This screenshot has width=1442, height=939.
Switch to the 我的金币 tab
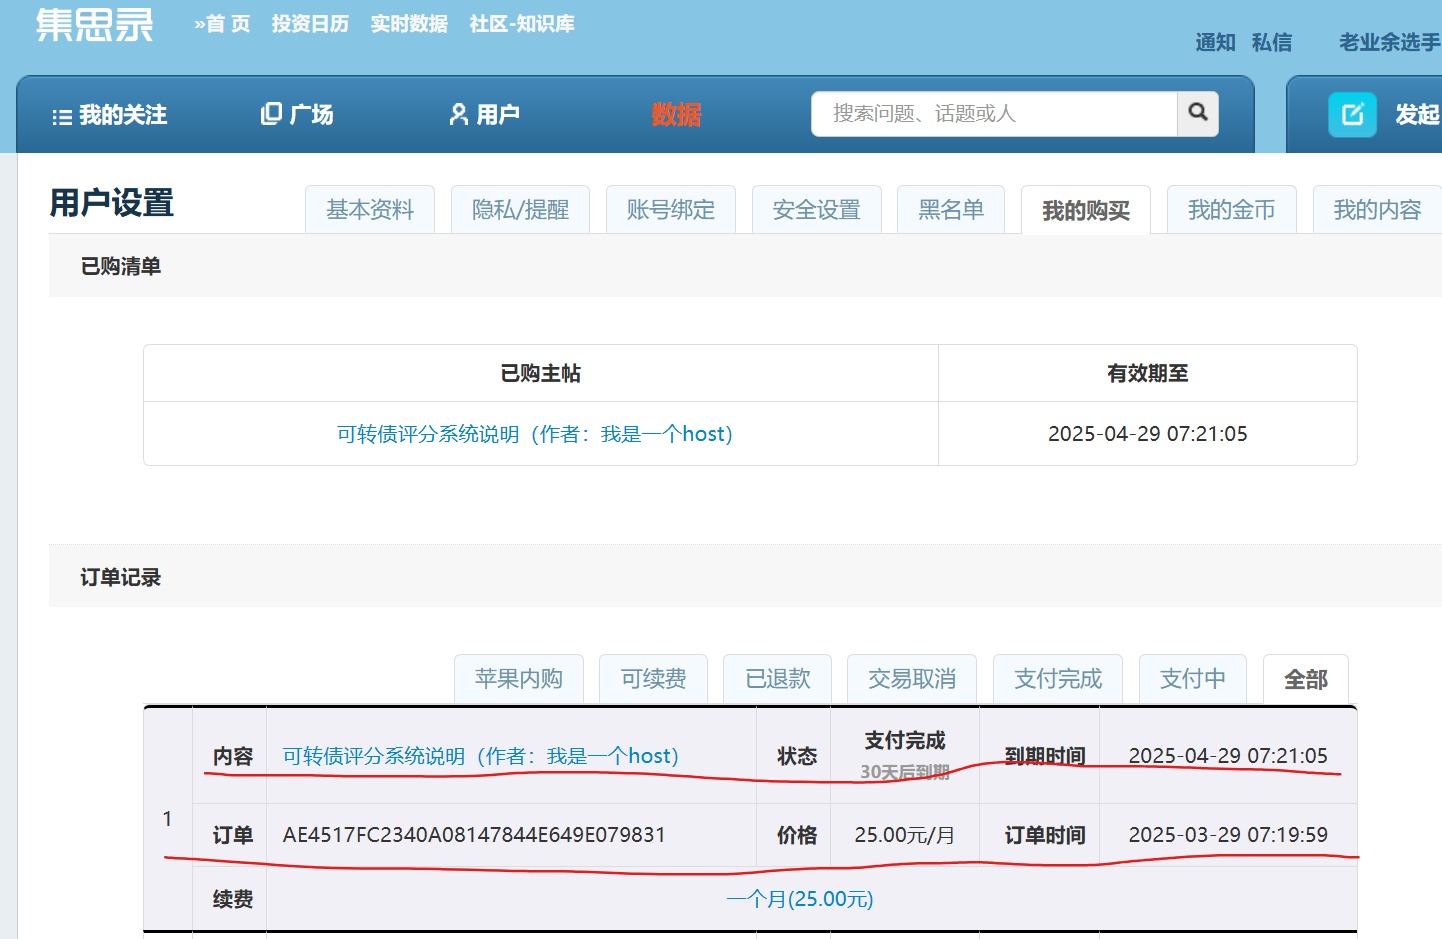pyautogui.click(x=1231, y=210)
